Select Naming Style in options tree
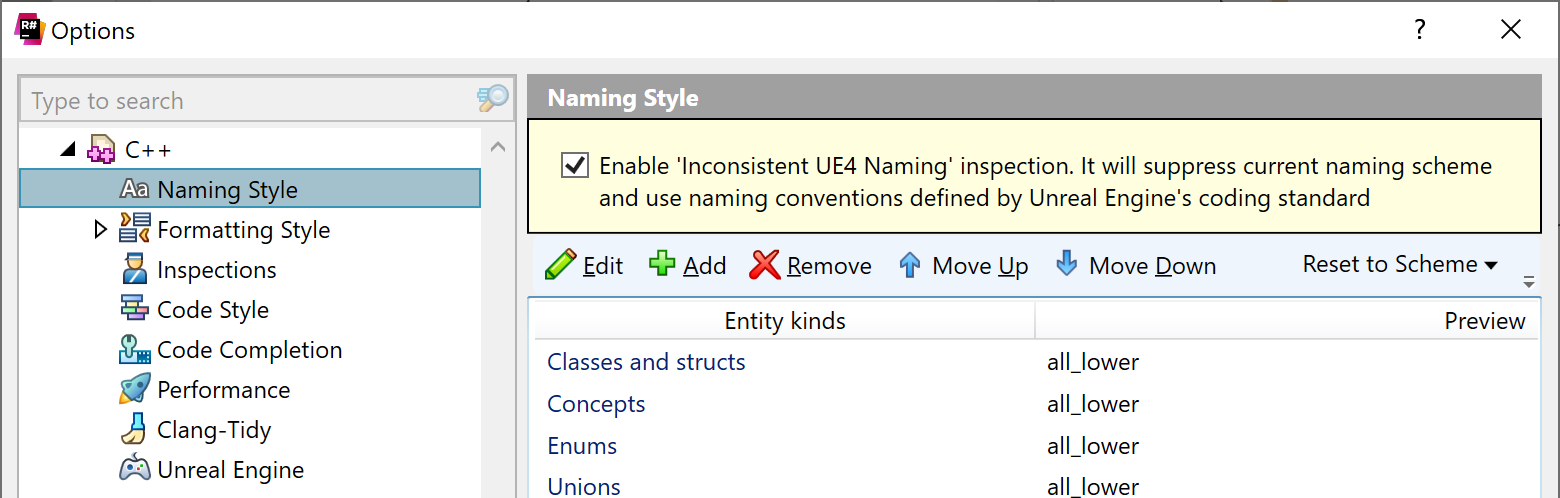 tap(227, 190)
